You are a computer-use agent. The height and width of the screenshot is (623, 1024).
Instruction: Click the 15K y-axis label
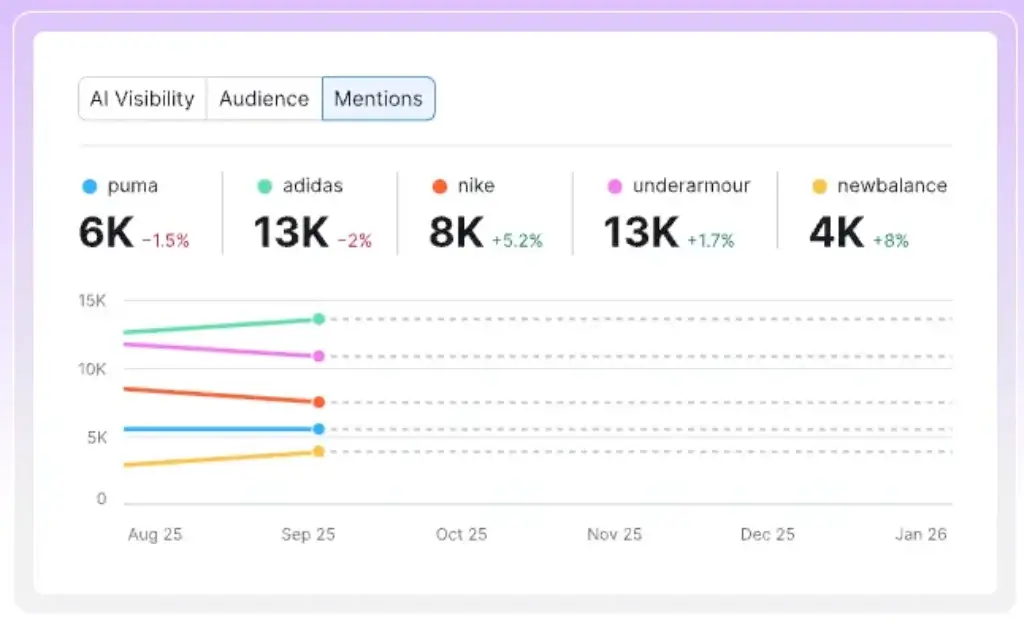[92, 300]
